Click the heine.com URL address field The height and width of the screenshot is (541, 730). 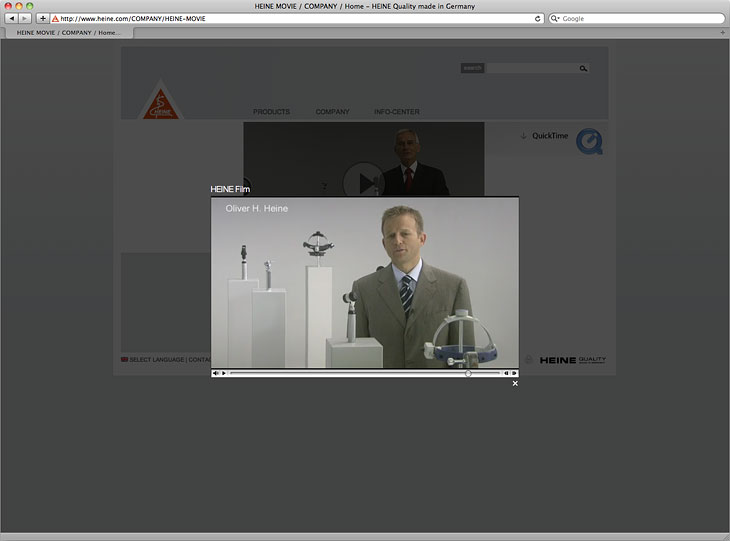(297, 19)
